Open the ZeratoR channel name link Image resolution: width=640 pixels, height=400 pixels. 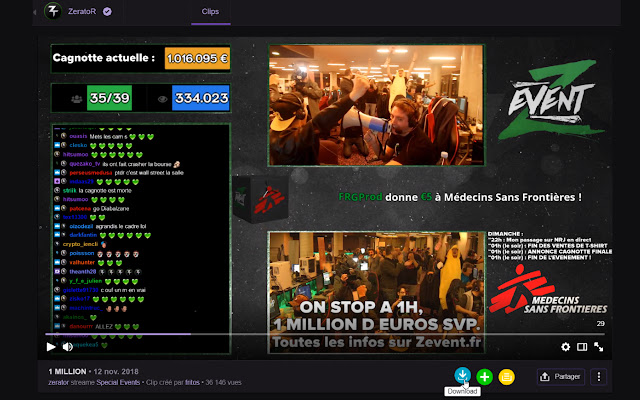[82, 11]
